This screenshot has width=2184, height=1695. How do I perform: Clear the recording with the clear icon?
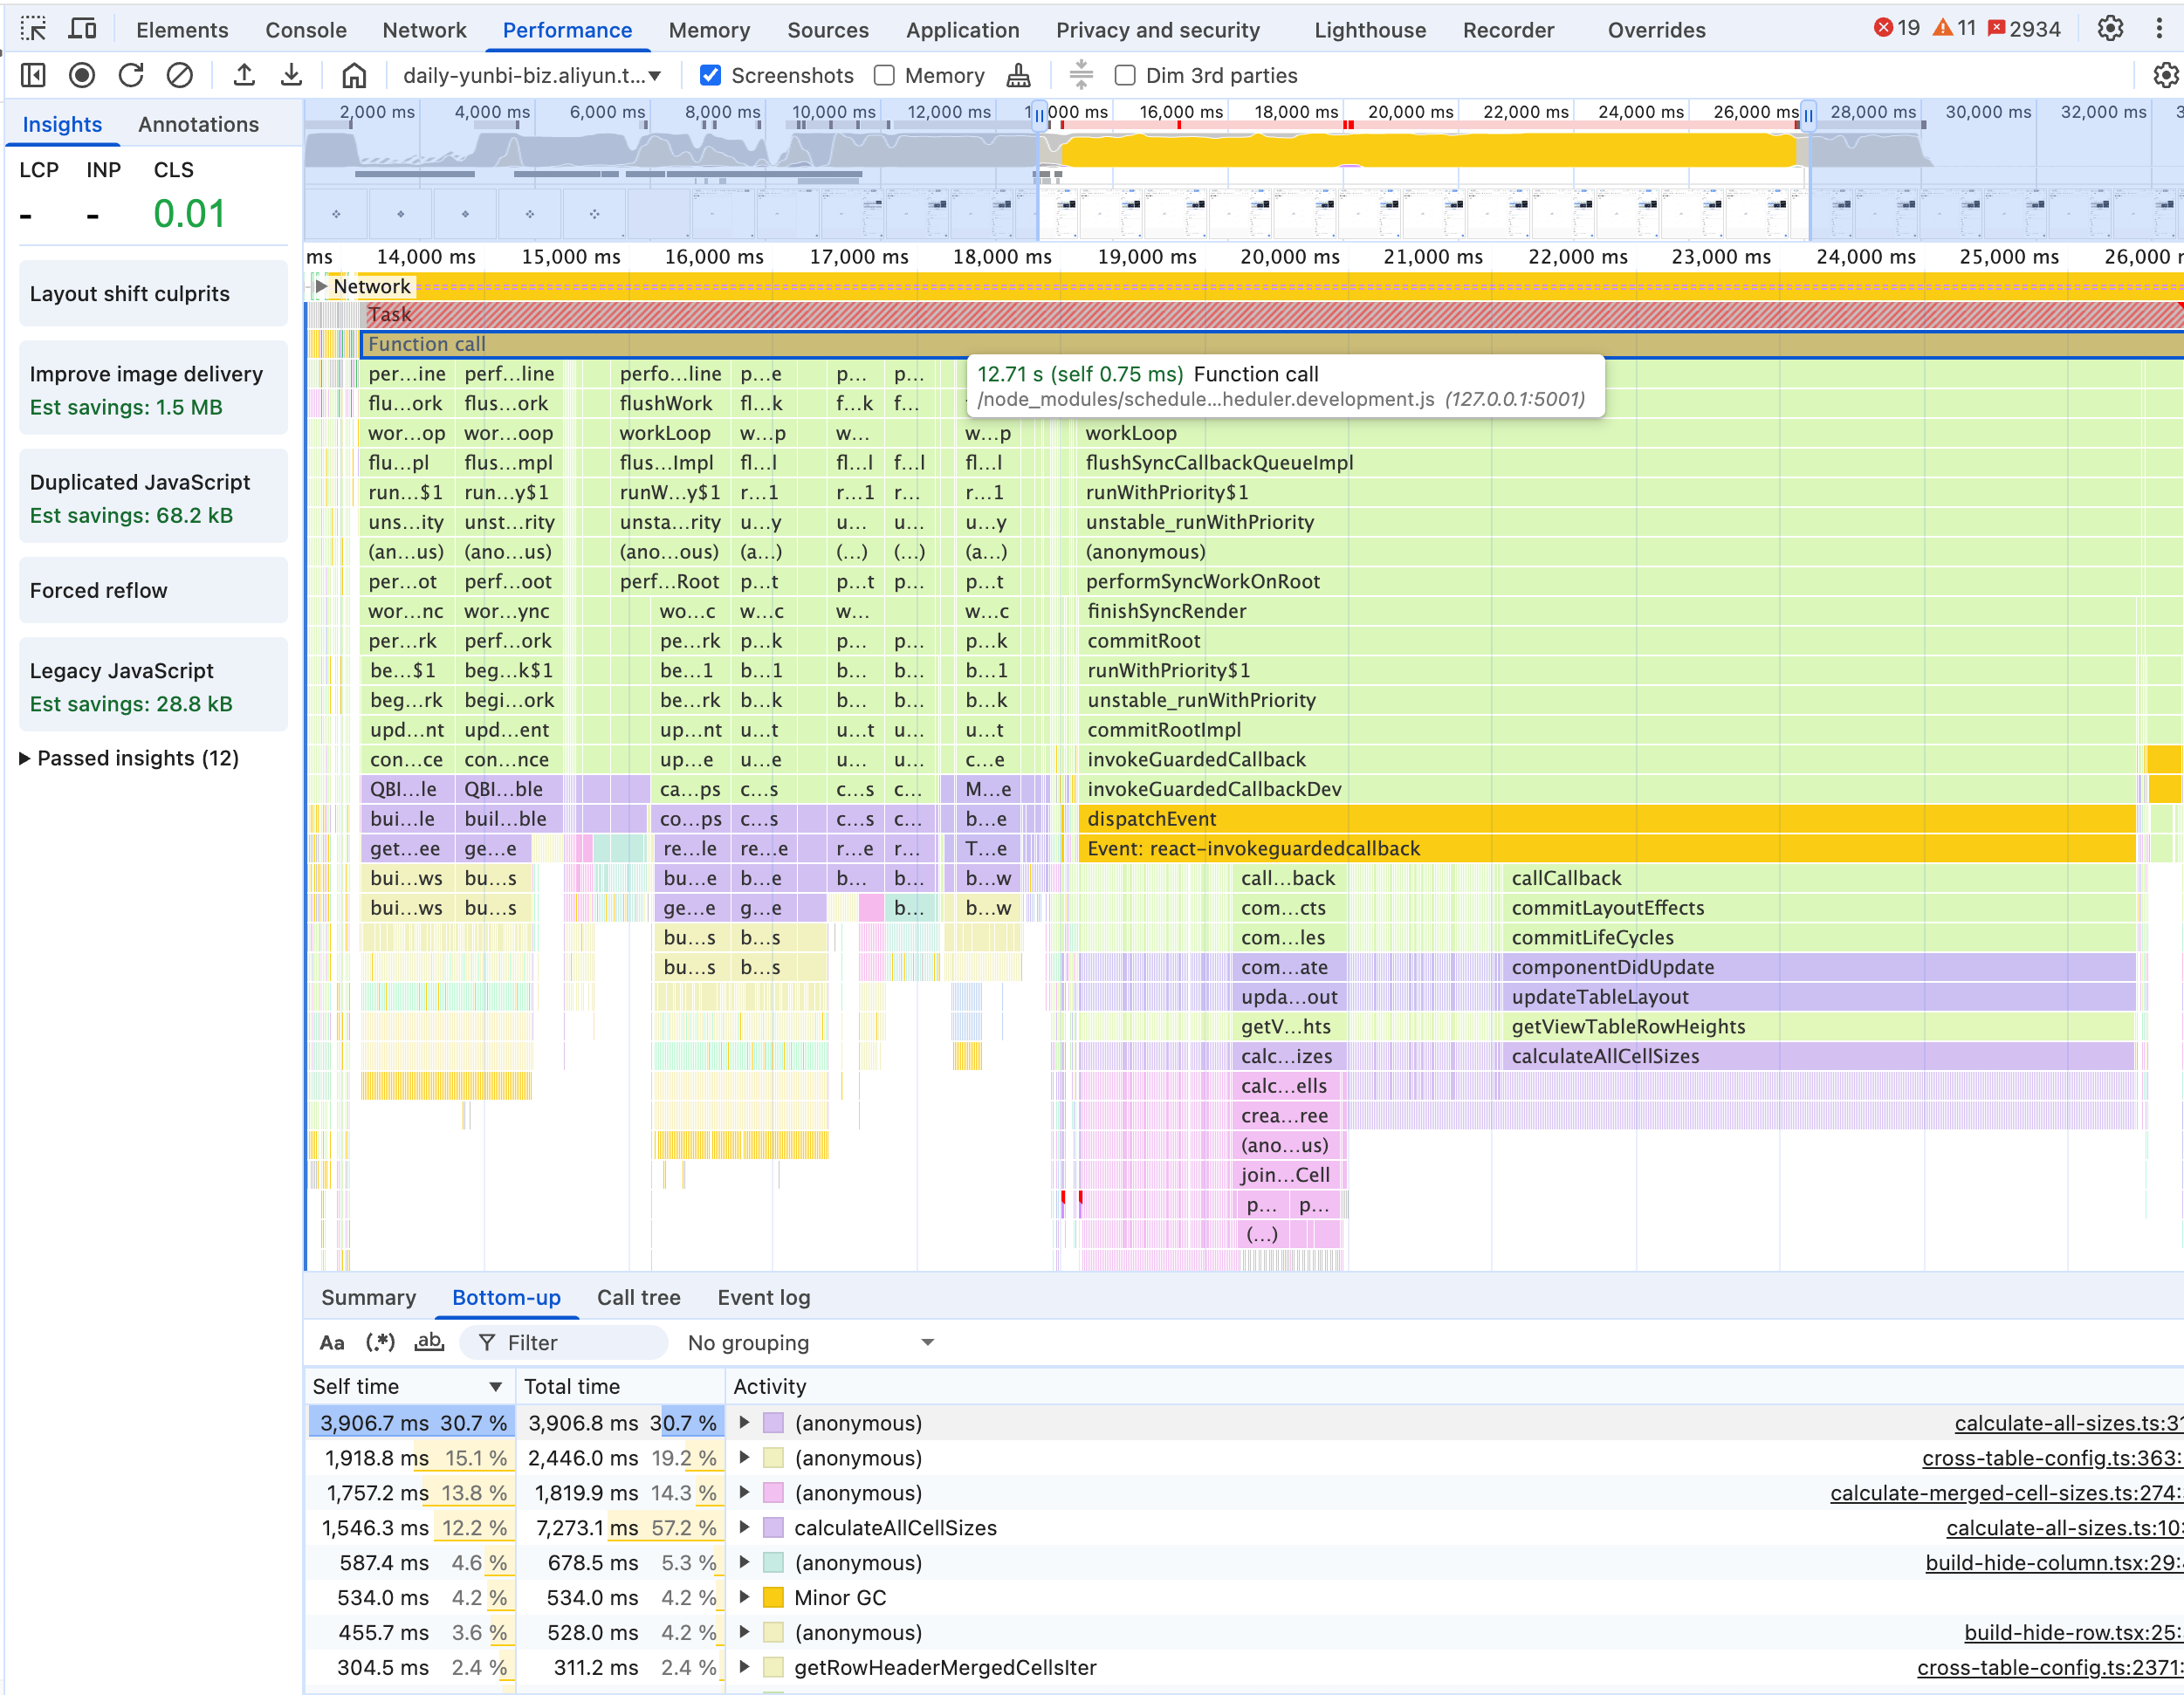180,75
